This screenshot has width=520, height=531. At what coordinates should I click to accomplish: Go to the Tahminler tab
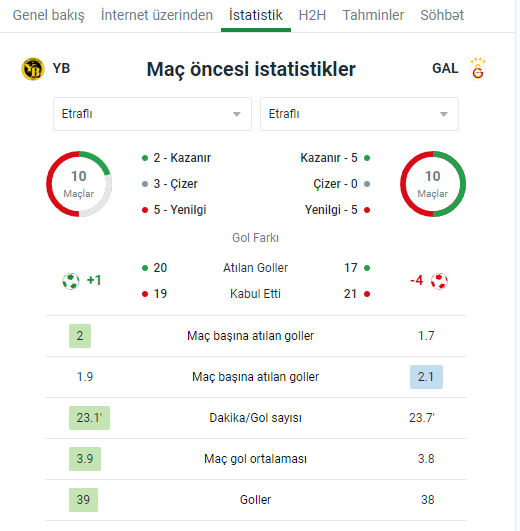pyautogui.click(x=373, y=15)
